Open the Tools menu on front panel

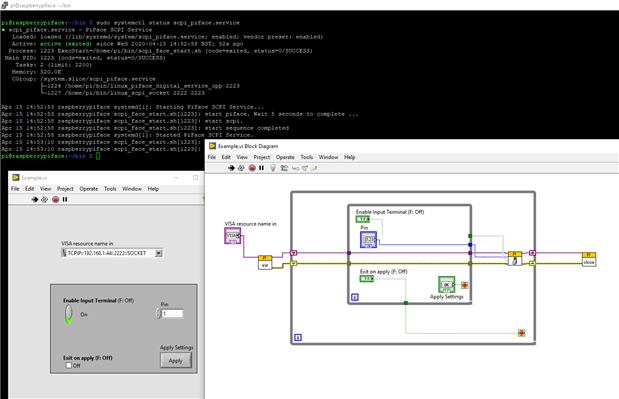coord(110,189)
